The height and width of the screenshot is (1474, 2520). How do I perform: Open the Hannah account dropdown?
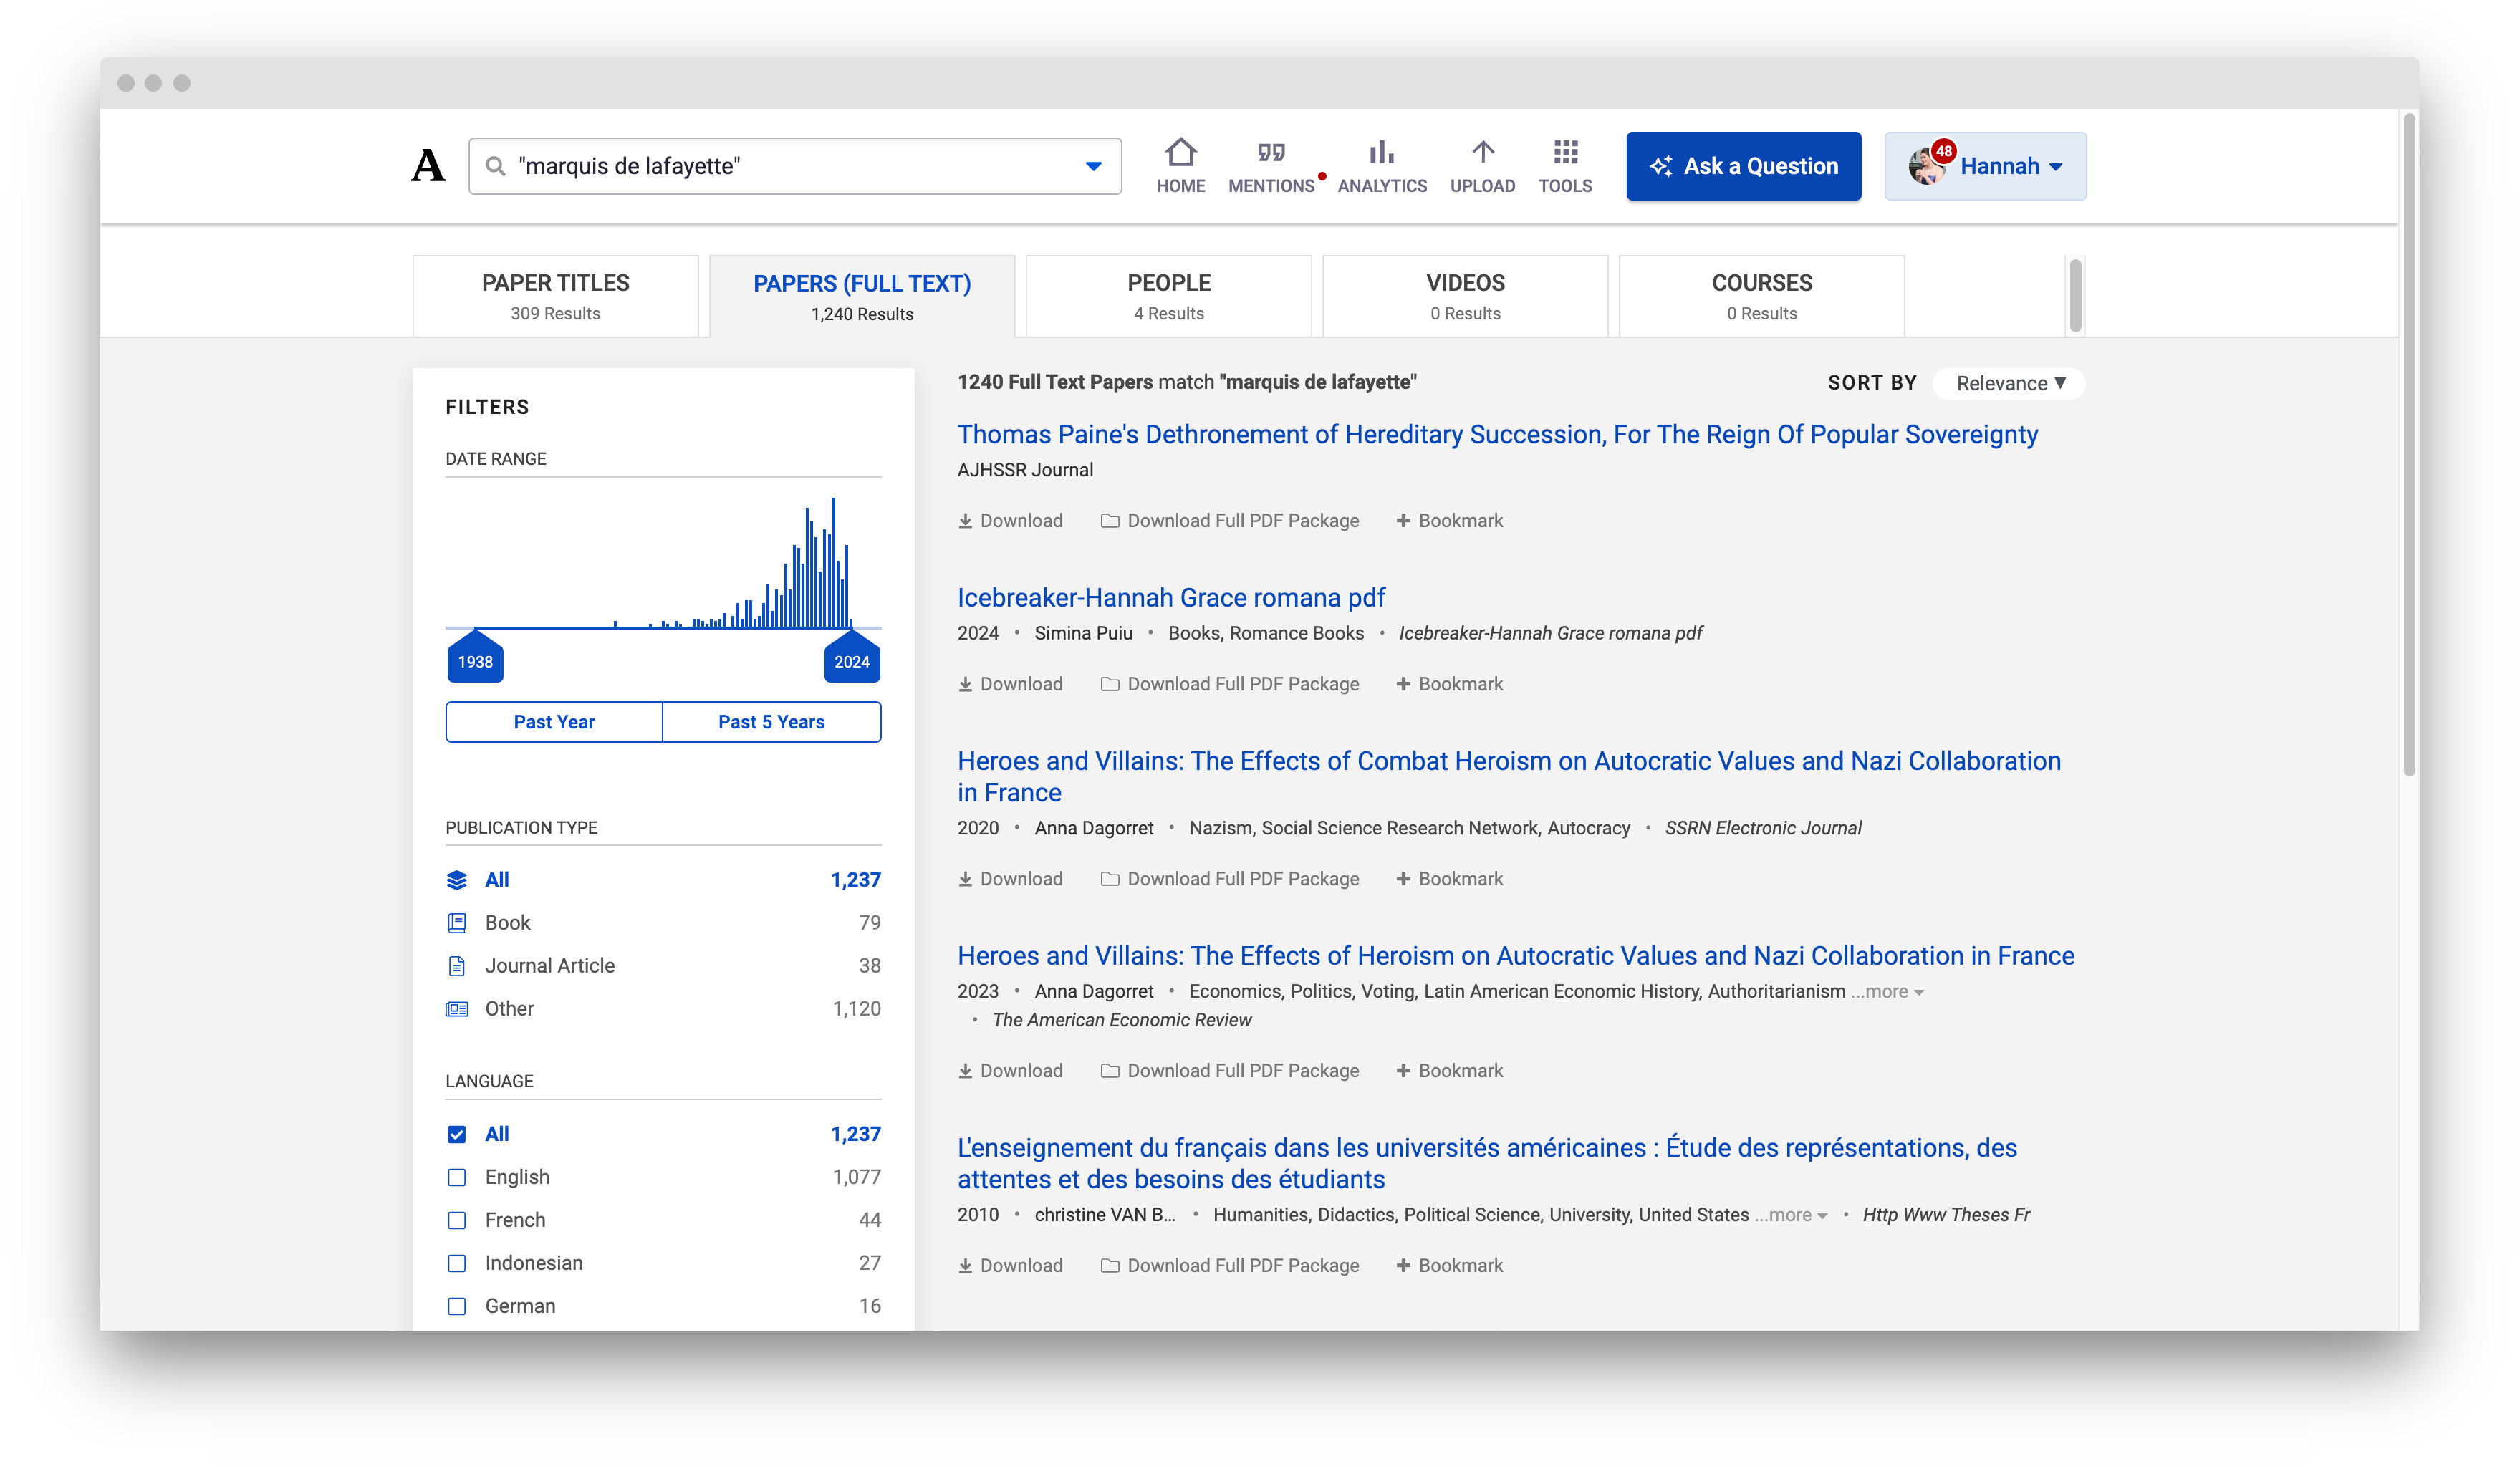[1985, 166]
